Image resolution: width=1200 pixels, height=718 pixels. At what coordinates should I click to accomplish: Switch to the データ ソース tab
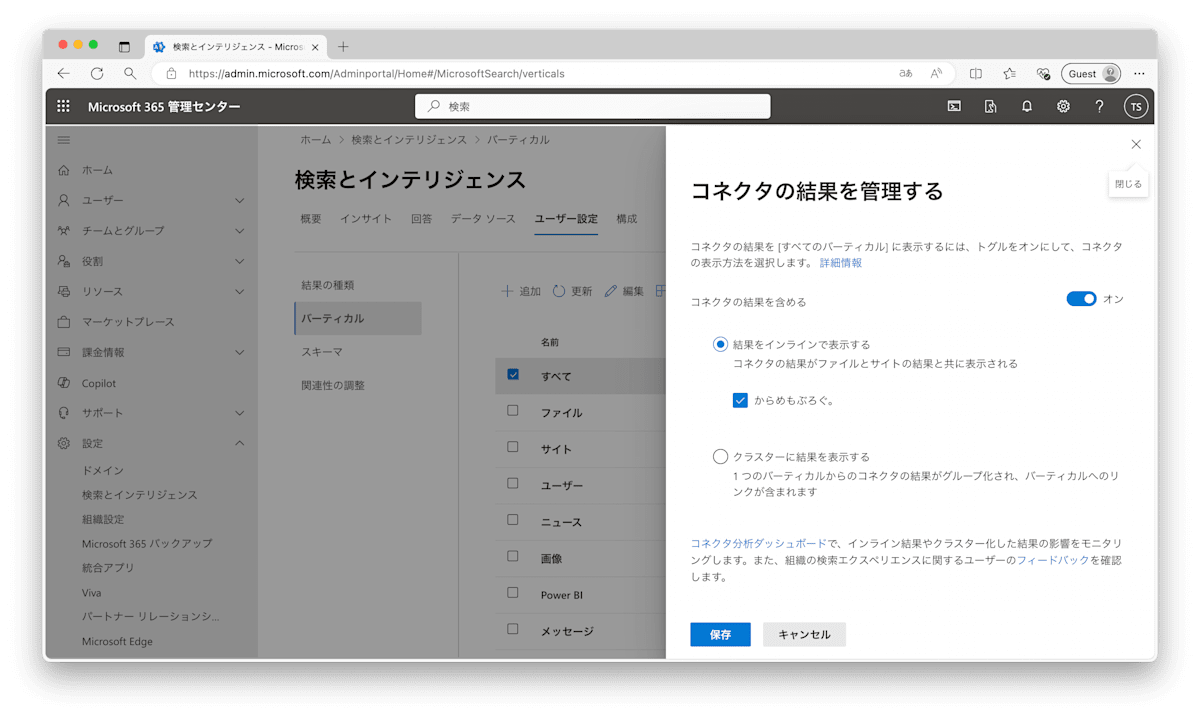pos(483,219)
